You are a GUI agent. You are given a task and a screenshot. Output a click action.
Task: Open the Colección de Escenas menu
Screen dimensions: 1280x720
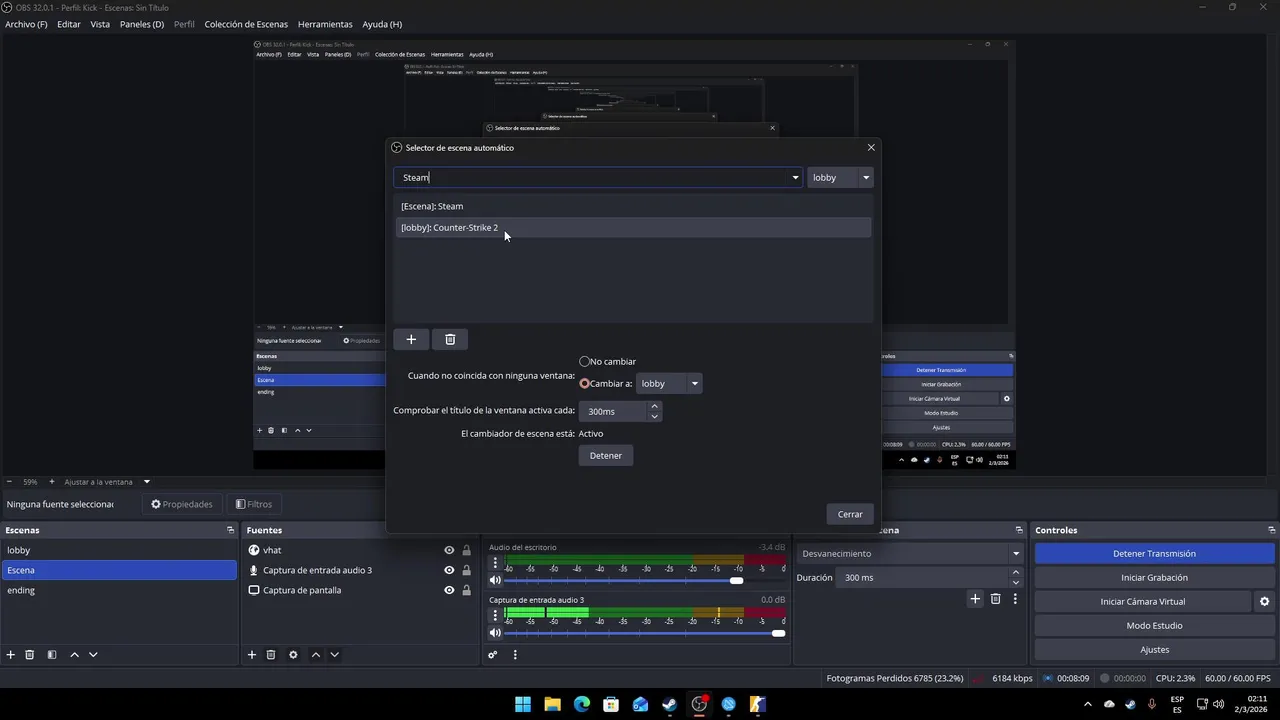pos(246,24)
